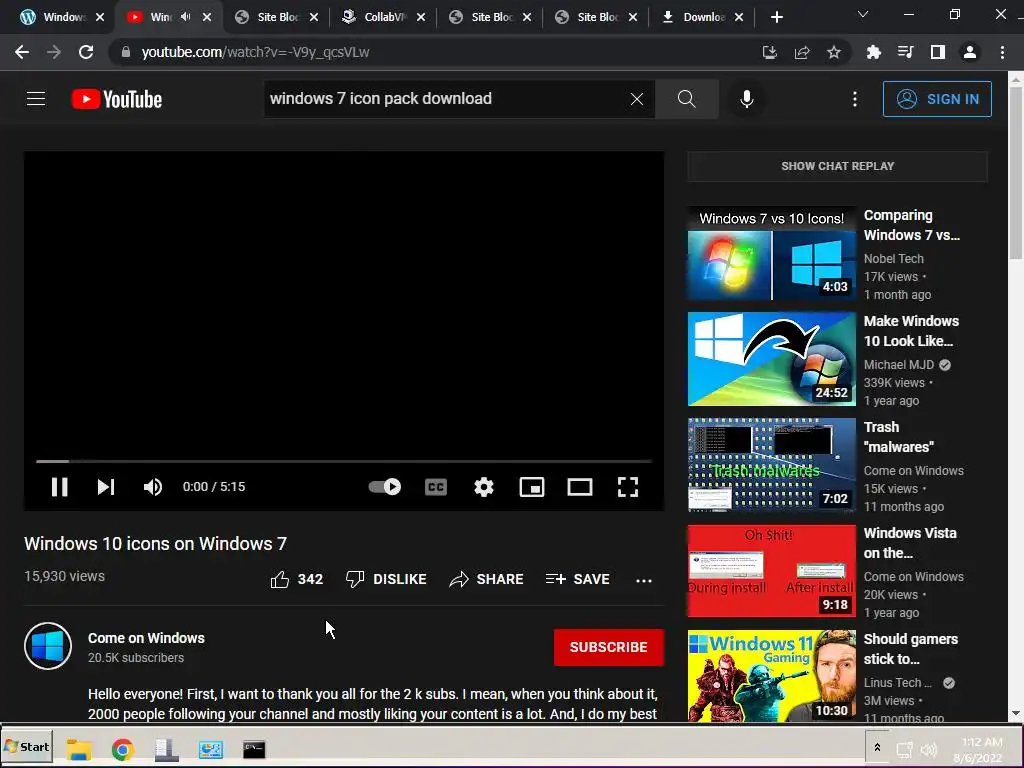Show chat replay panel
Image resolution: width=1024 pixels, height=768 pixels.
[838, 166]
